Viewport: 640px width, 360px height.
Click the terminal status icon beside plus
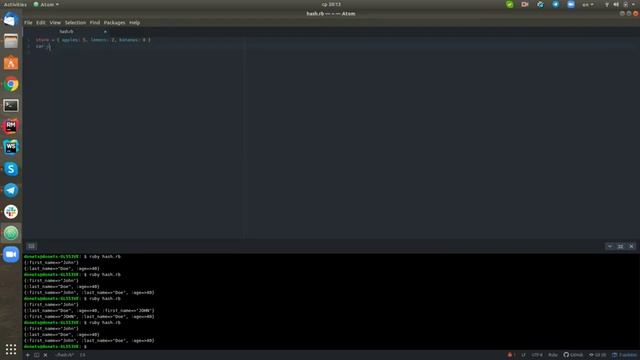pyautogui.click(x=37, y=355)
